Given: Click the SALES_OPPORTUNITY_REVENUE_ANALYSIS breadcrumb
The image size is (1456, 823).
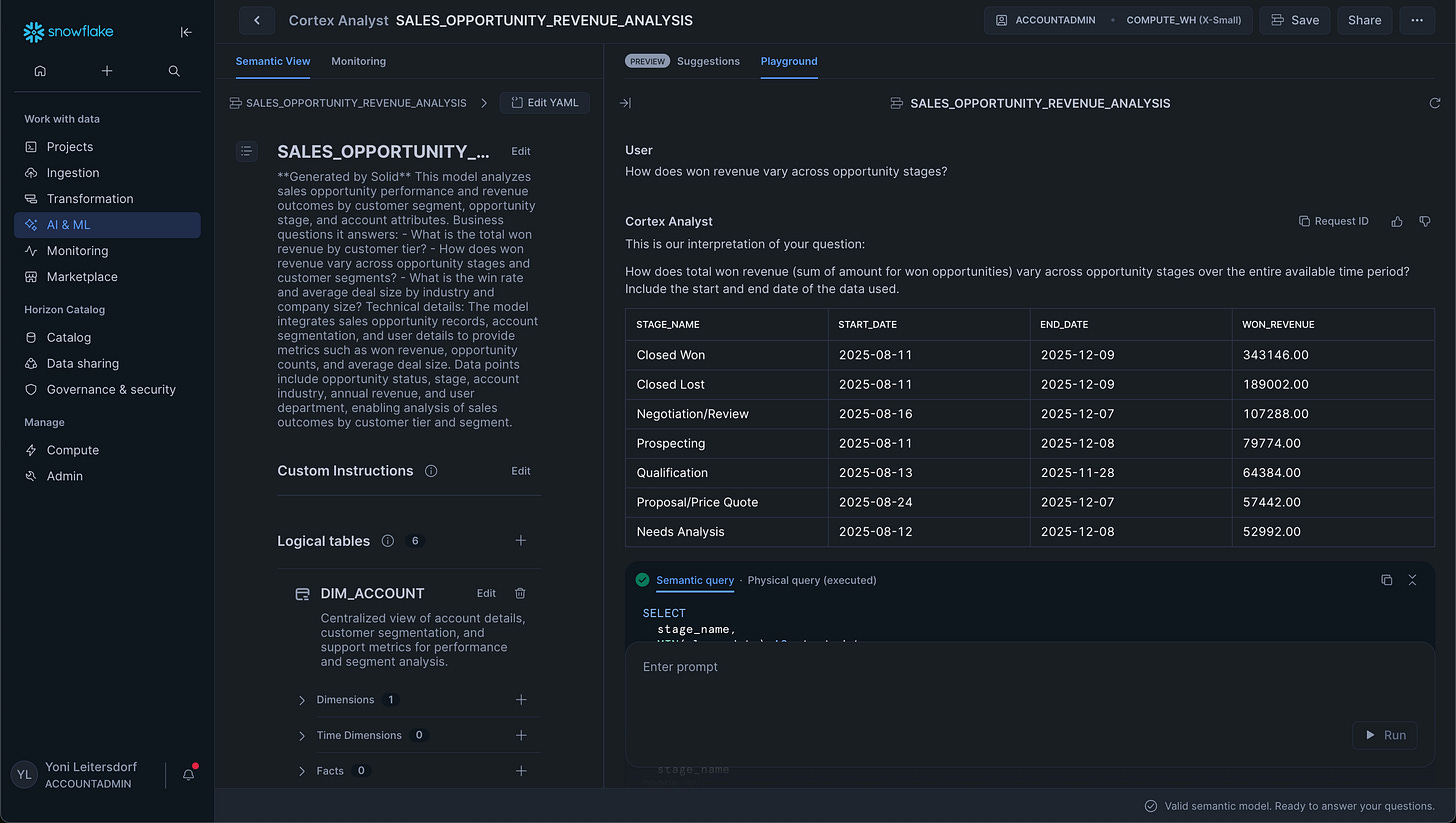Looking at the screenshot, I should tap(347, 103).
